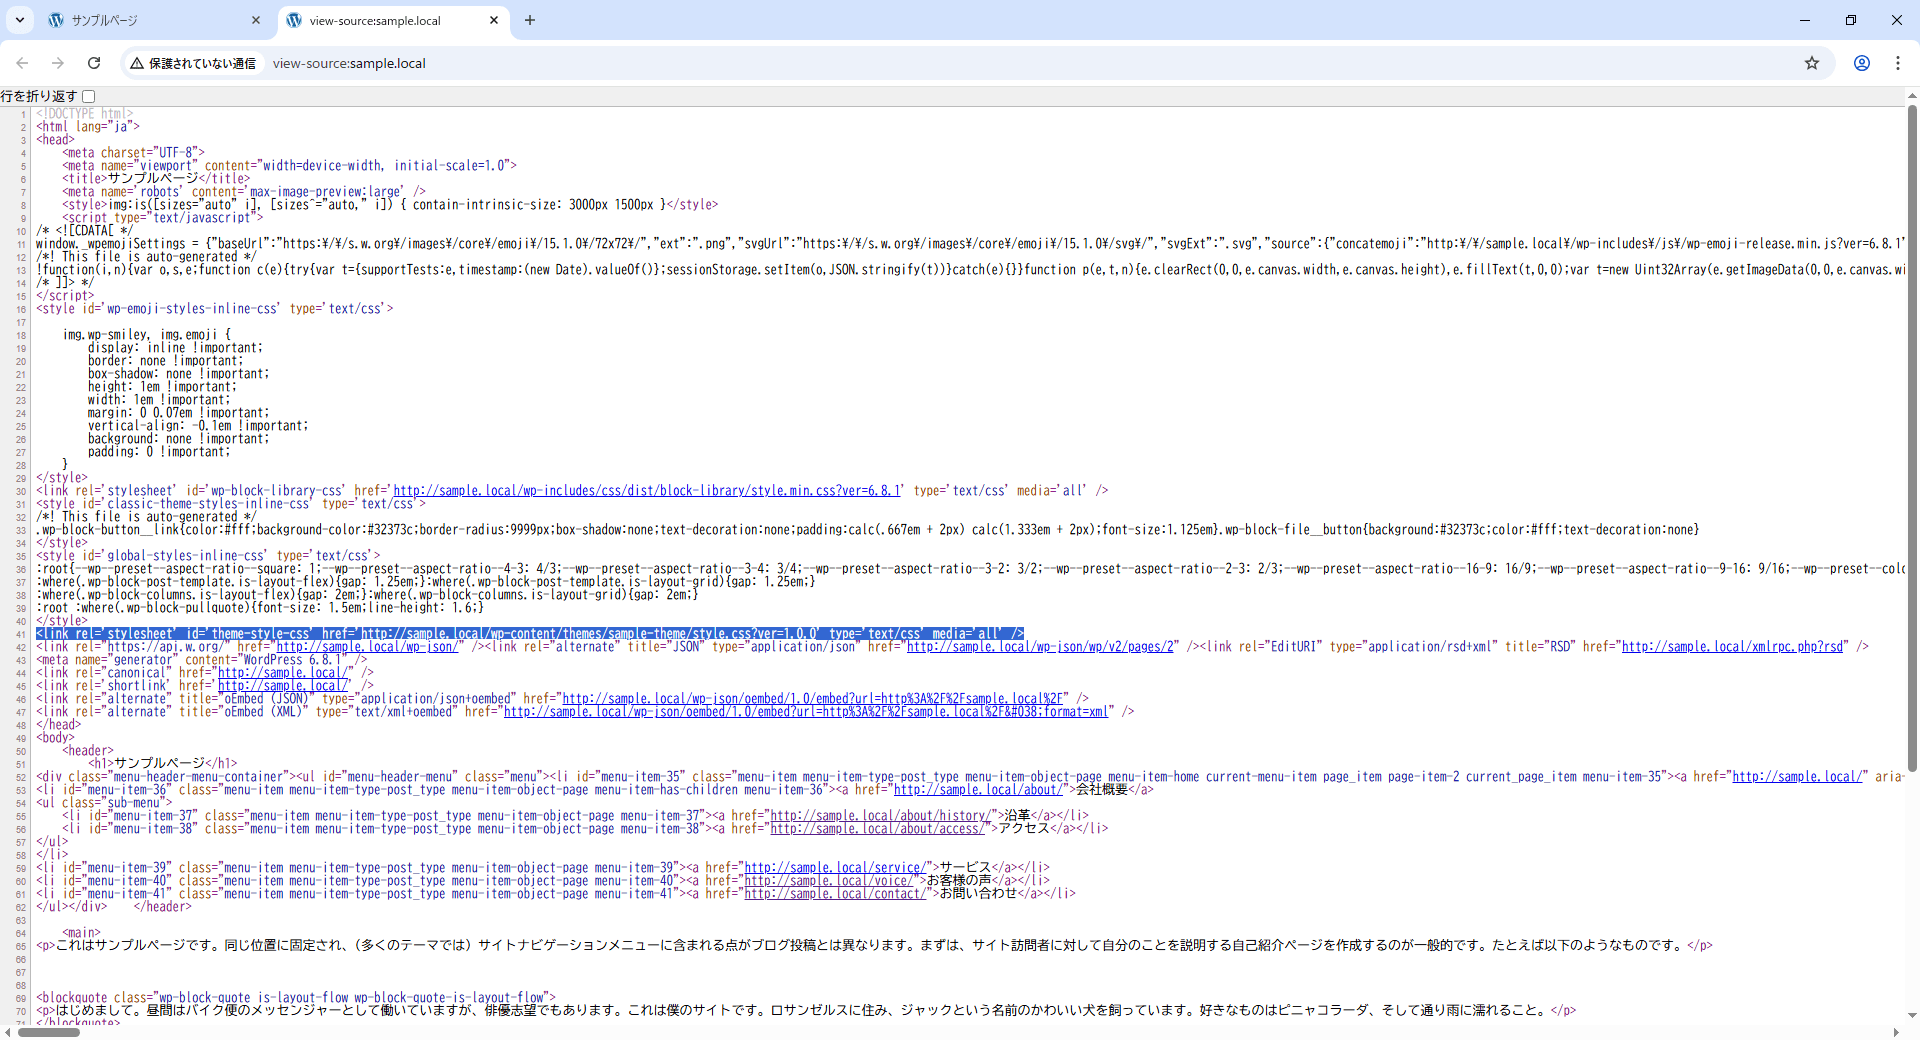Open the canonical sample.local link
The height and width of the screenshot is (1040, 1920).
click(x=283, y=673)
